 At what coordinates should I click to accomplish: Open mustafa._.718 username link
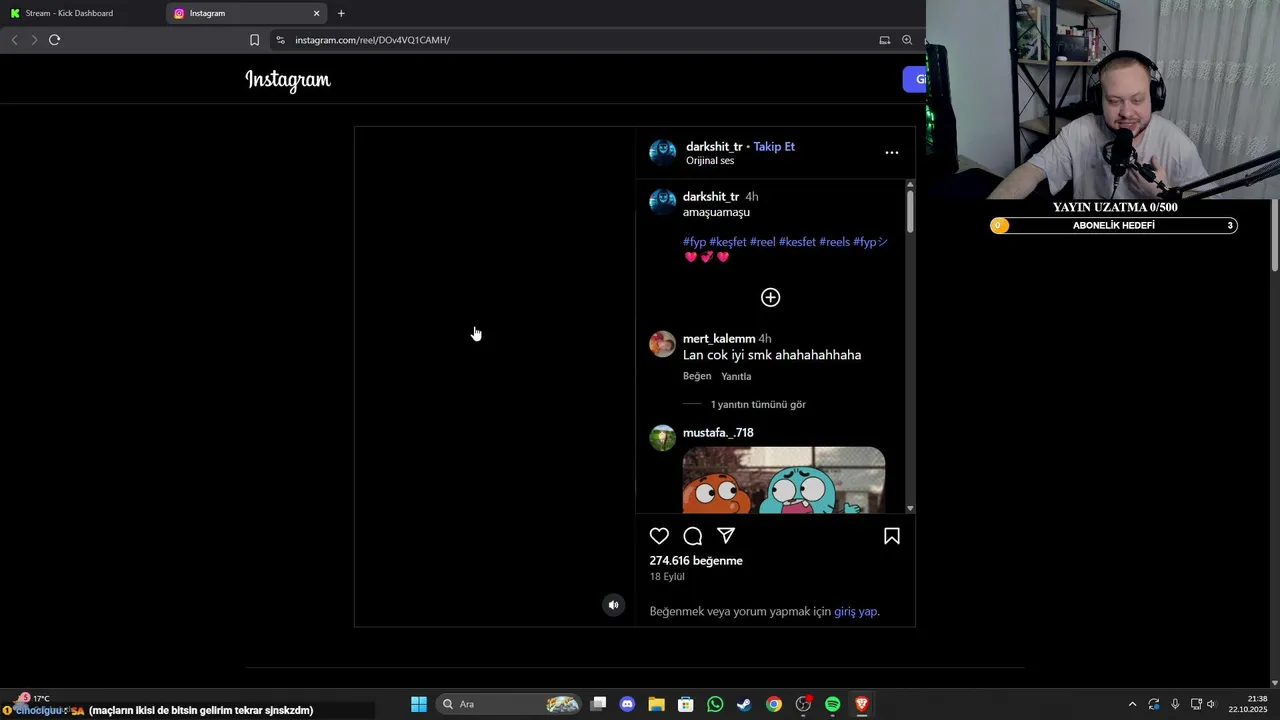(718, 433)
